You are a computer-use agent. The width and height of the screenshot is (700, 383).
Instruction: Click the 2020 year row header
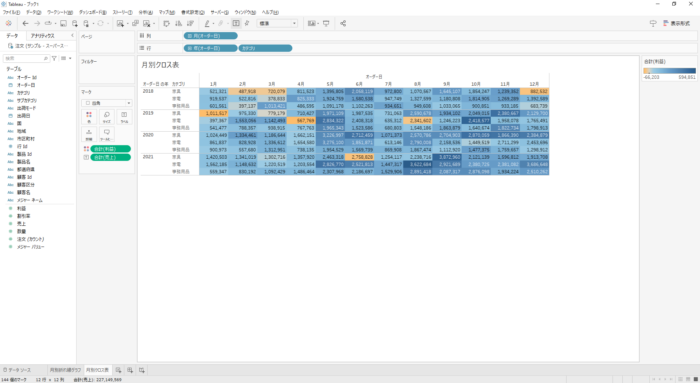(148, 134)
